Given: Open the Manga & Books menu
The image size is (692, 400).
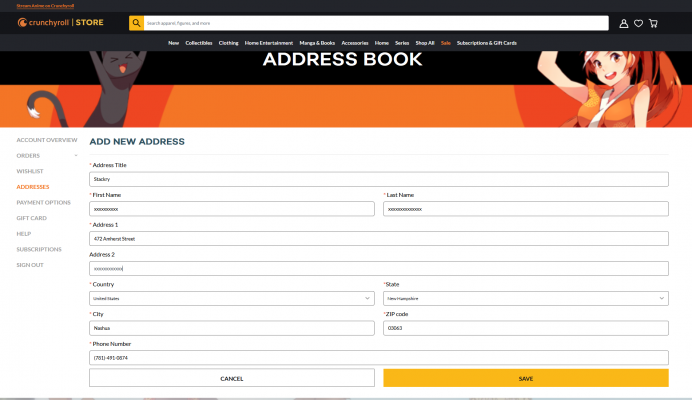Looking at the screenshot, I should 316,43.
